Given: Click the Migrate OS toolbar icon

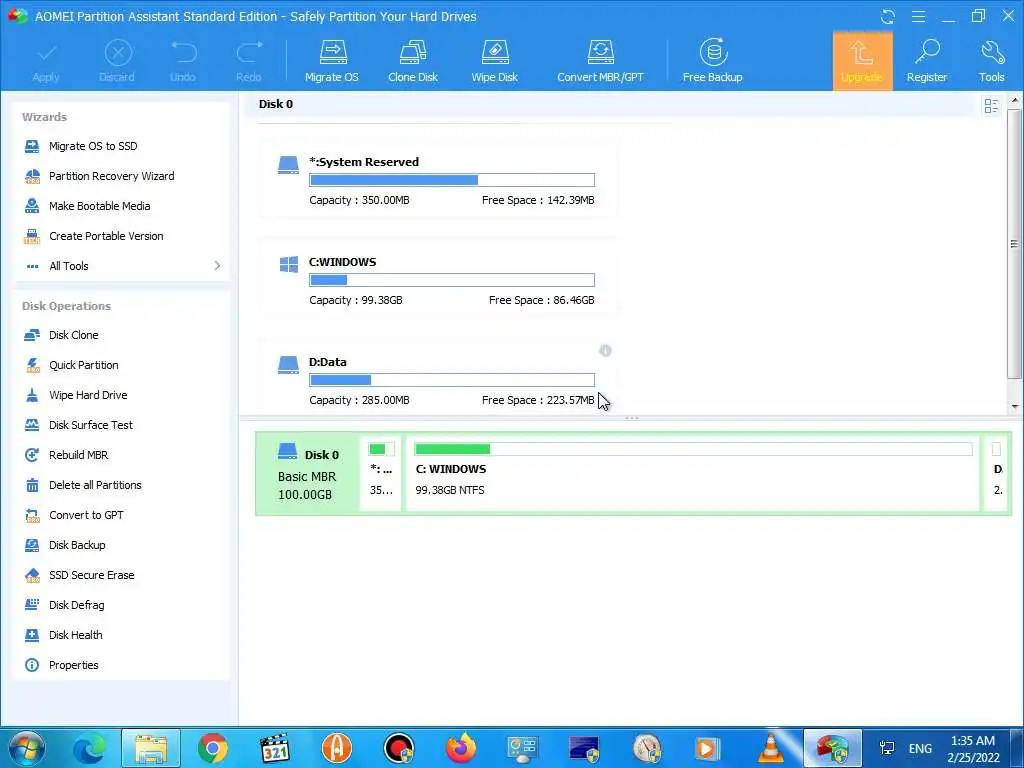Looking at the screenshot, I should click(x=332, y=61).
